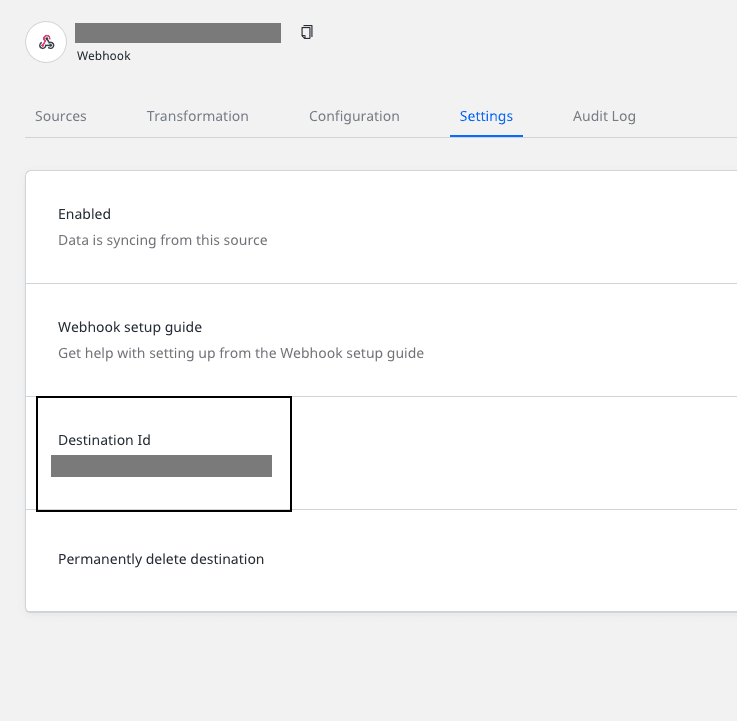Open the Transformation tab
737x721 pixels.
(197, 116)
